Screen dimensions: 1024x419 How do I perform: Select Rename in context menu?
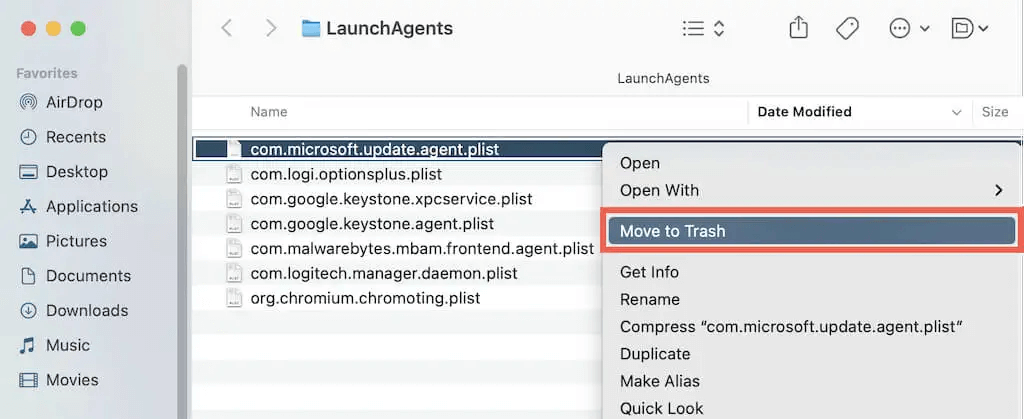(x=649, y=299)
